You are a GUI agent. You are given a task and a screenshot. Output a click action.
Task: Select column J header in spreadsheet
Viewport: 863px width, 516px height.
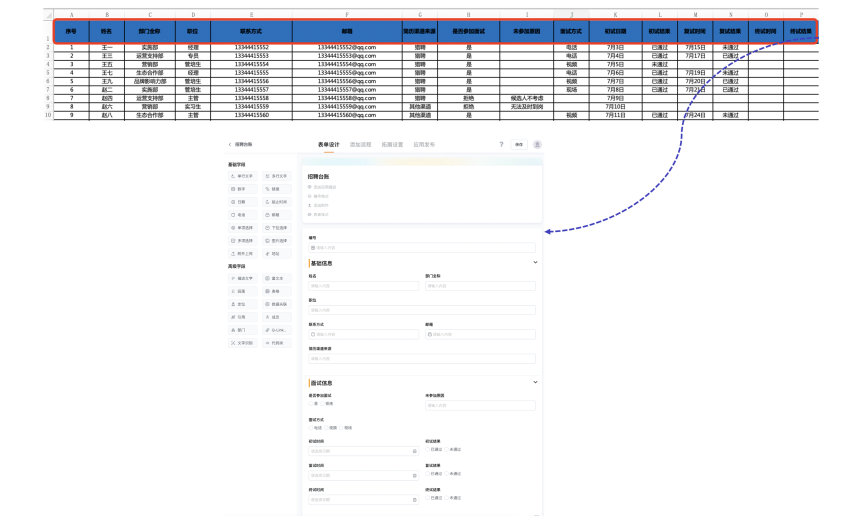point(571,14)
